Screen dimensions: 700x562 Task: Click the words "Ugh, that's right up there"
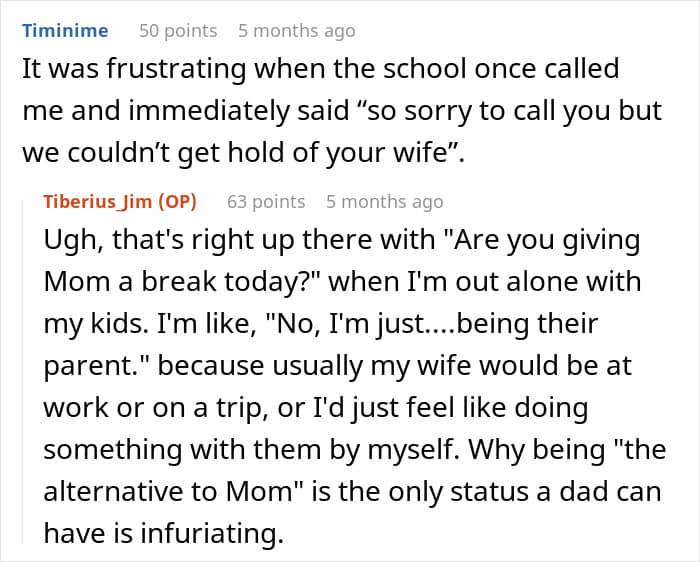pyautogui.click(x=239, y=240)
